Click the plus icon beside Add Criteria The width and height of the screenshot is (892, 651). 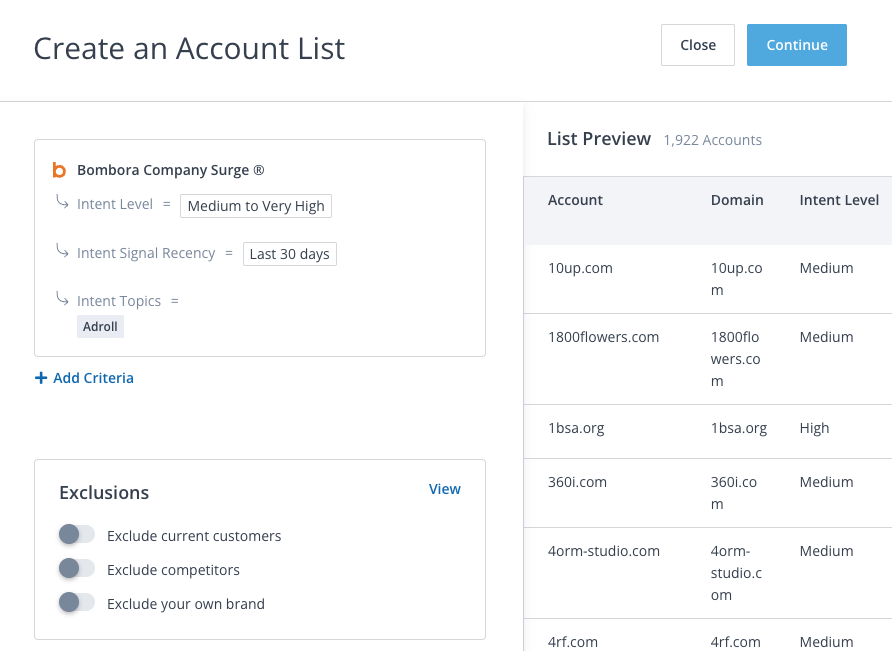[41, 378]
